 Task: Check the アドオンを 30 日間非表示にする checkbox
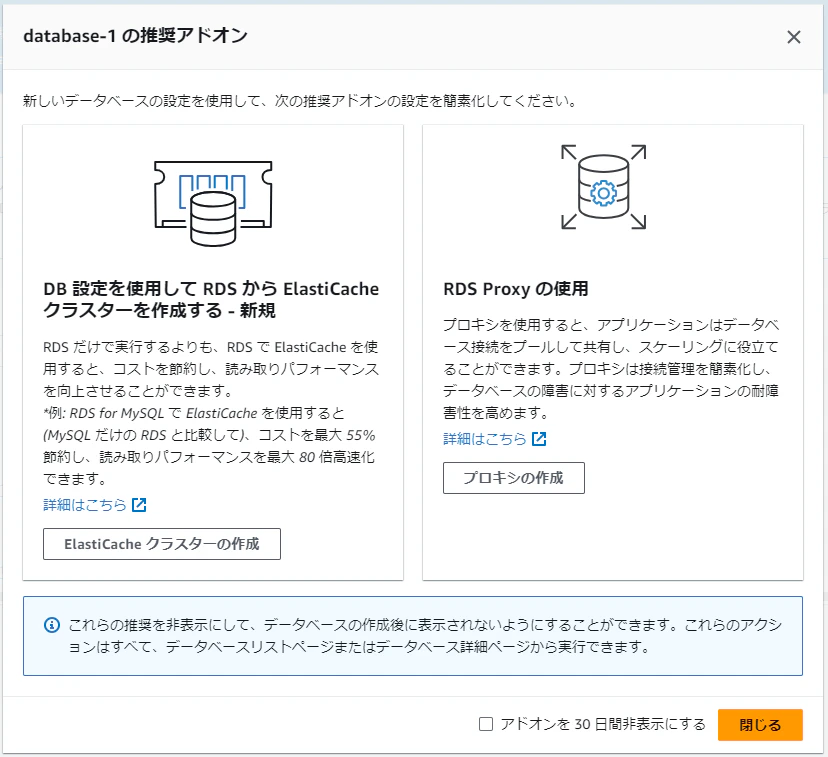[486, 724]
